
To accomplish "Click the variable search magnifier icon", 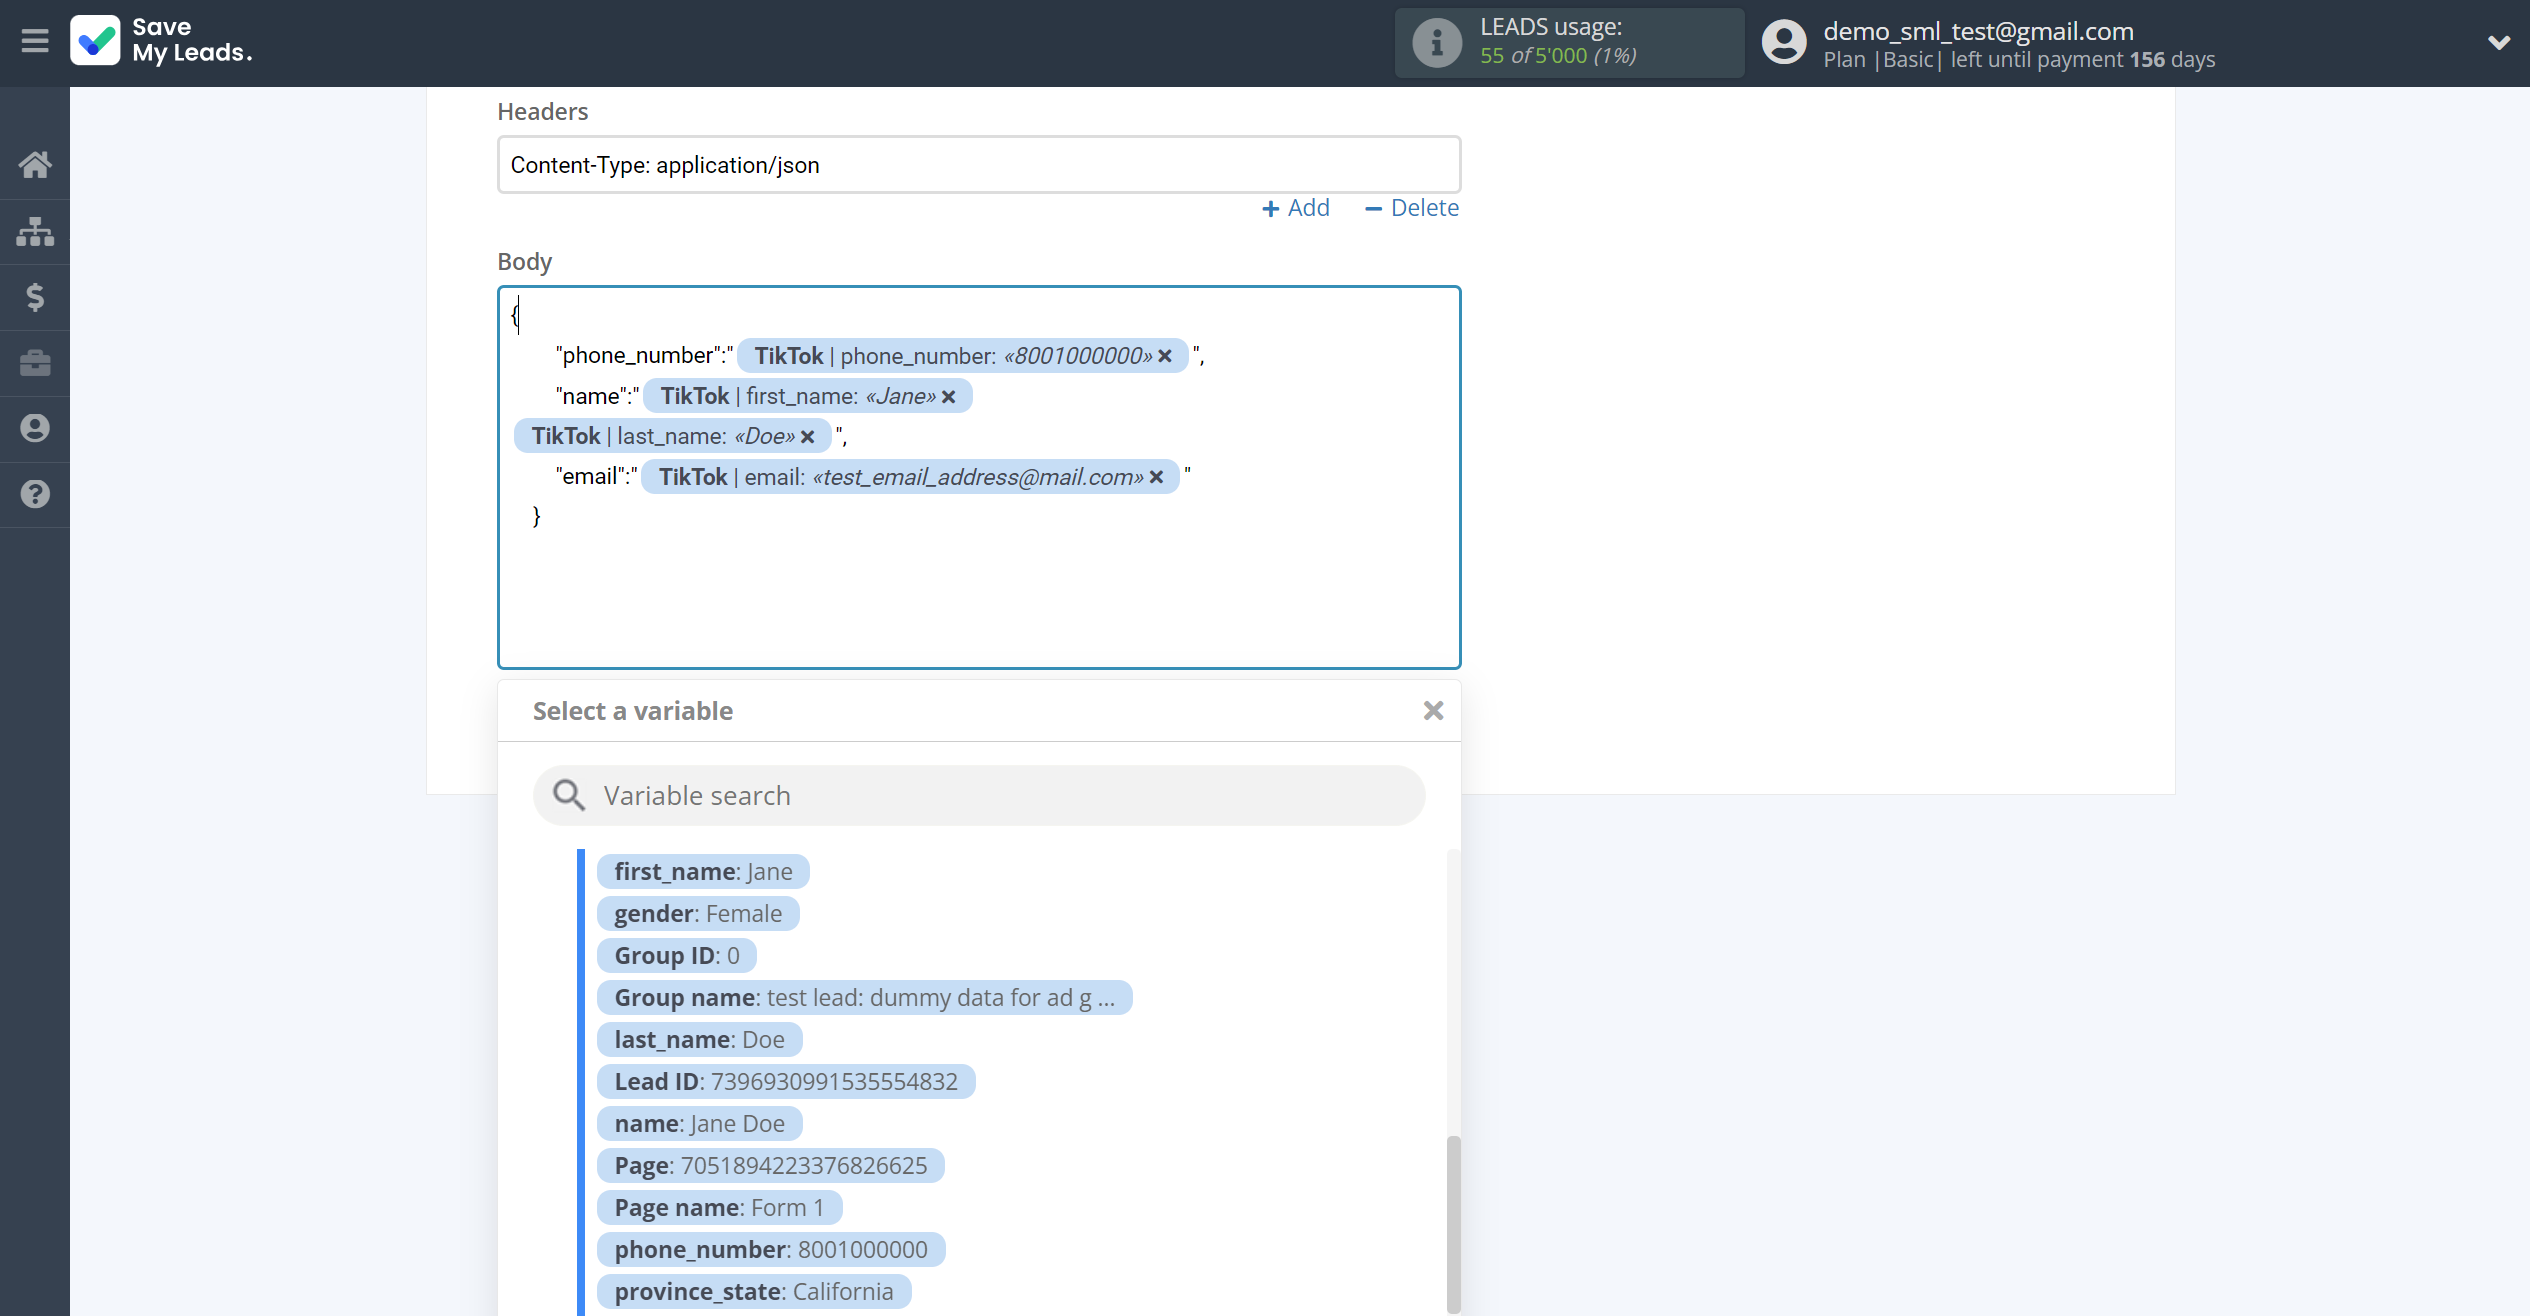I will [x=569, y=796].
